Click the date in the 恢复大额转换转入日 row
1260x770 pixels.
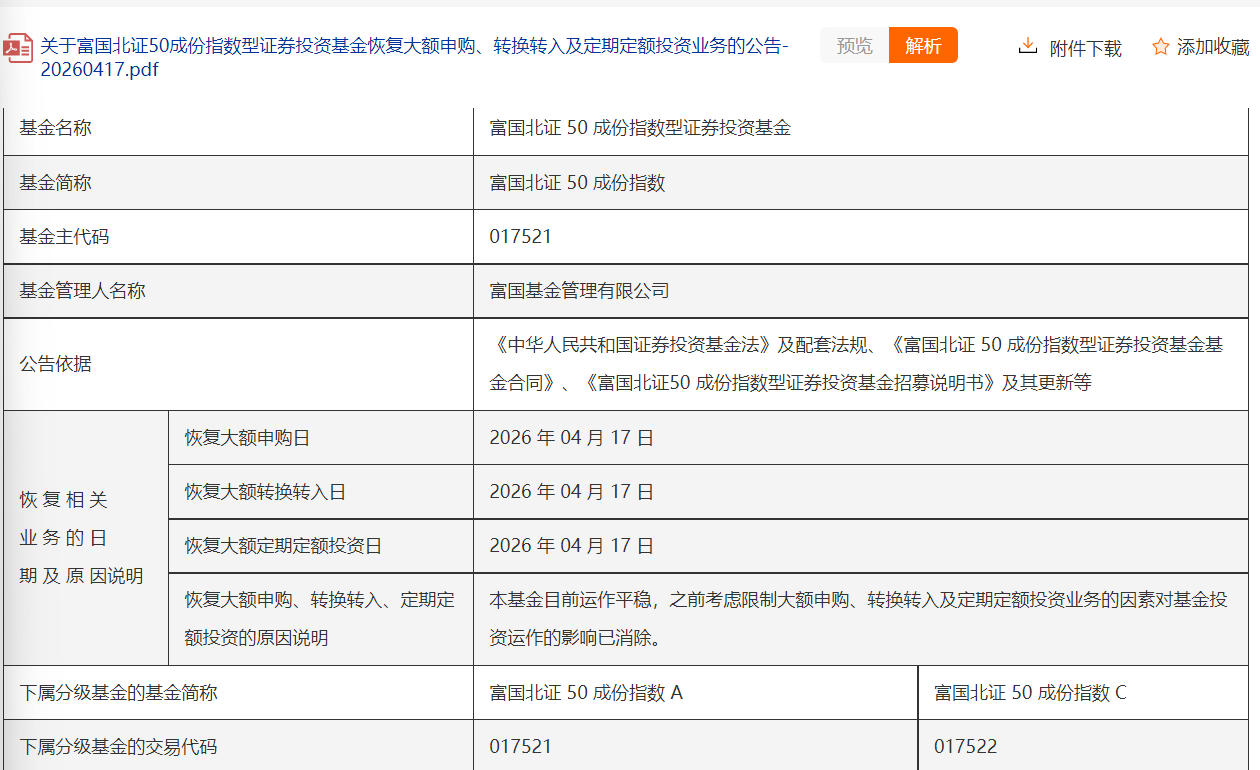tap(571, 492)
